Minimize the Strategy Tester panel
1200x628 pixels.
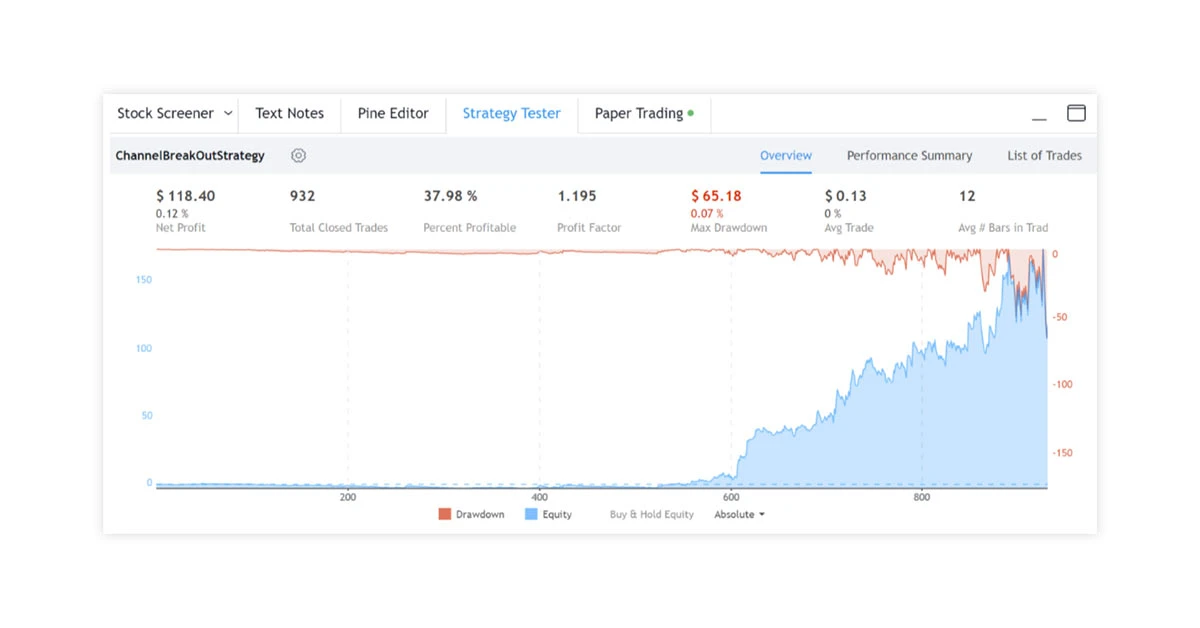click(1039, 116)
